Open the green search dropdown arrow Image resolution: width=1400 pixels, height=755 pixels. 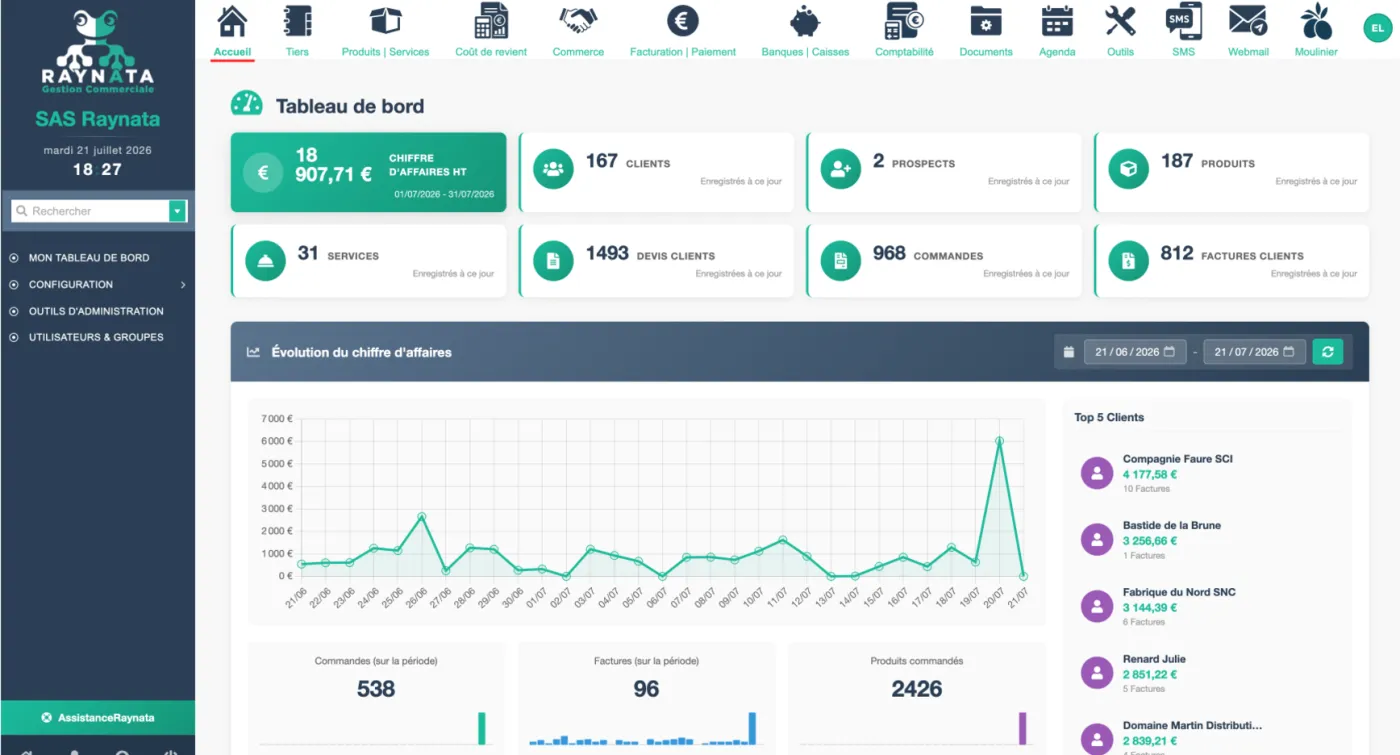[177, 211]
